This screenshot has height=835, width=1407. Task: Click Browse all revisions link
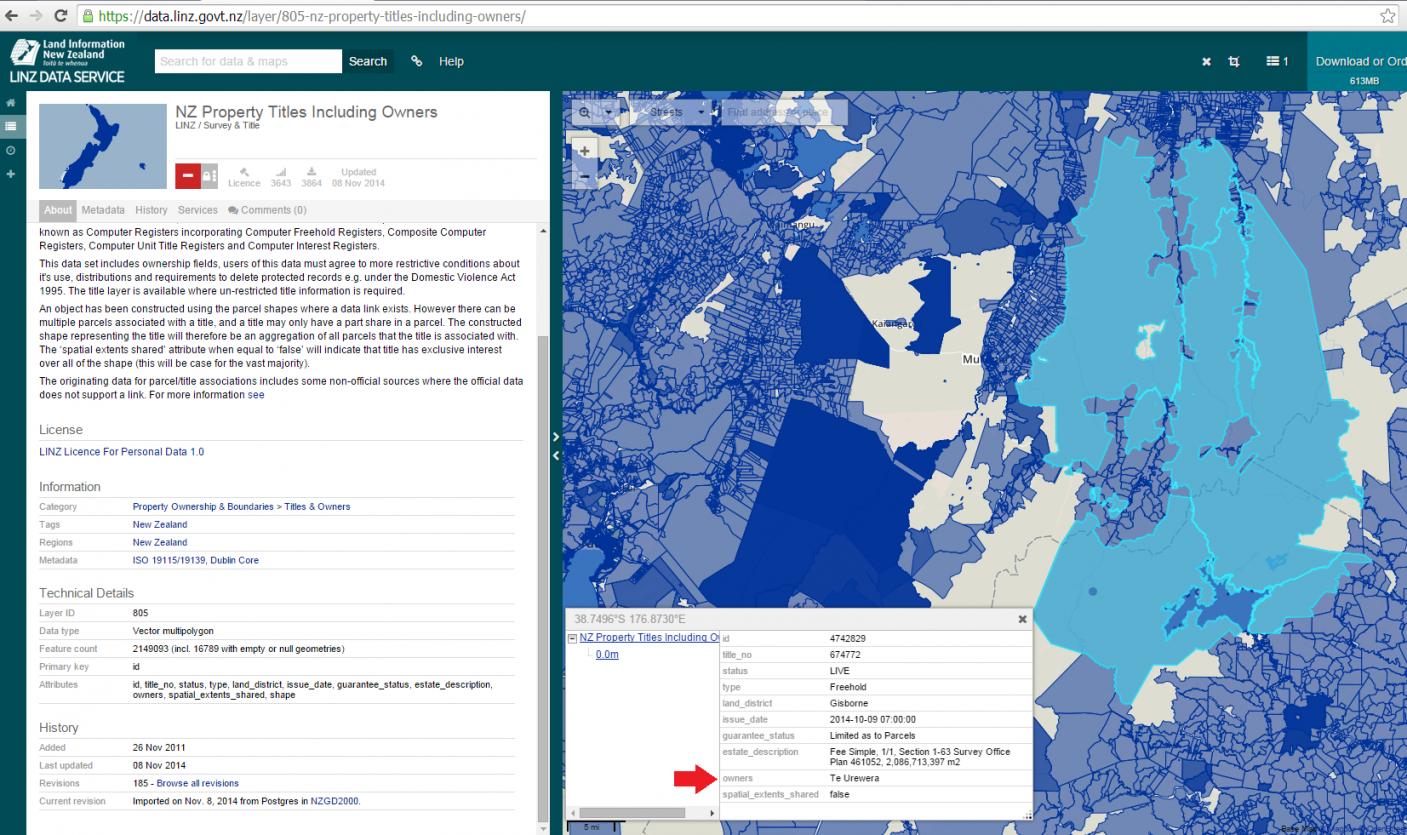tap(198, 783)
